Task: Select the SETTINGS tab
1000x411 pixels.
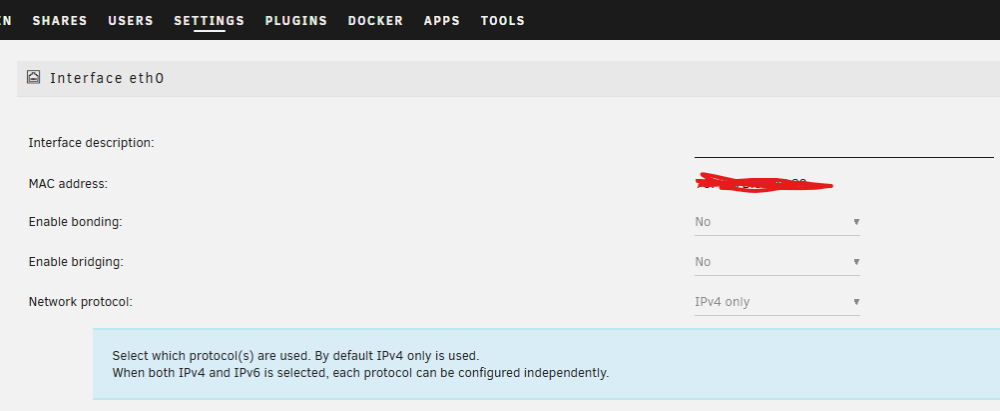Action: 209,20
